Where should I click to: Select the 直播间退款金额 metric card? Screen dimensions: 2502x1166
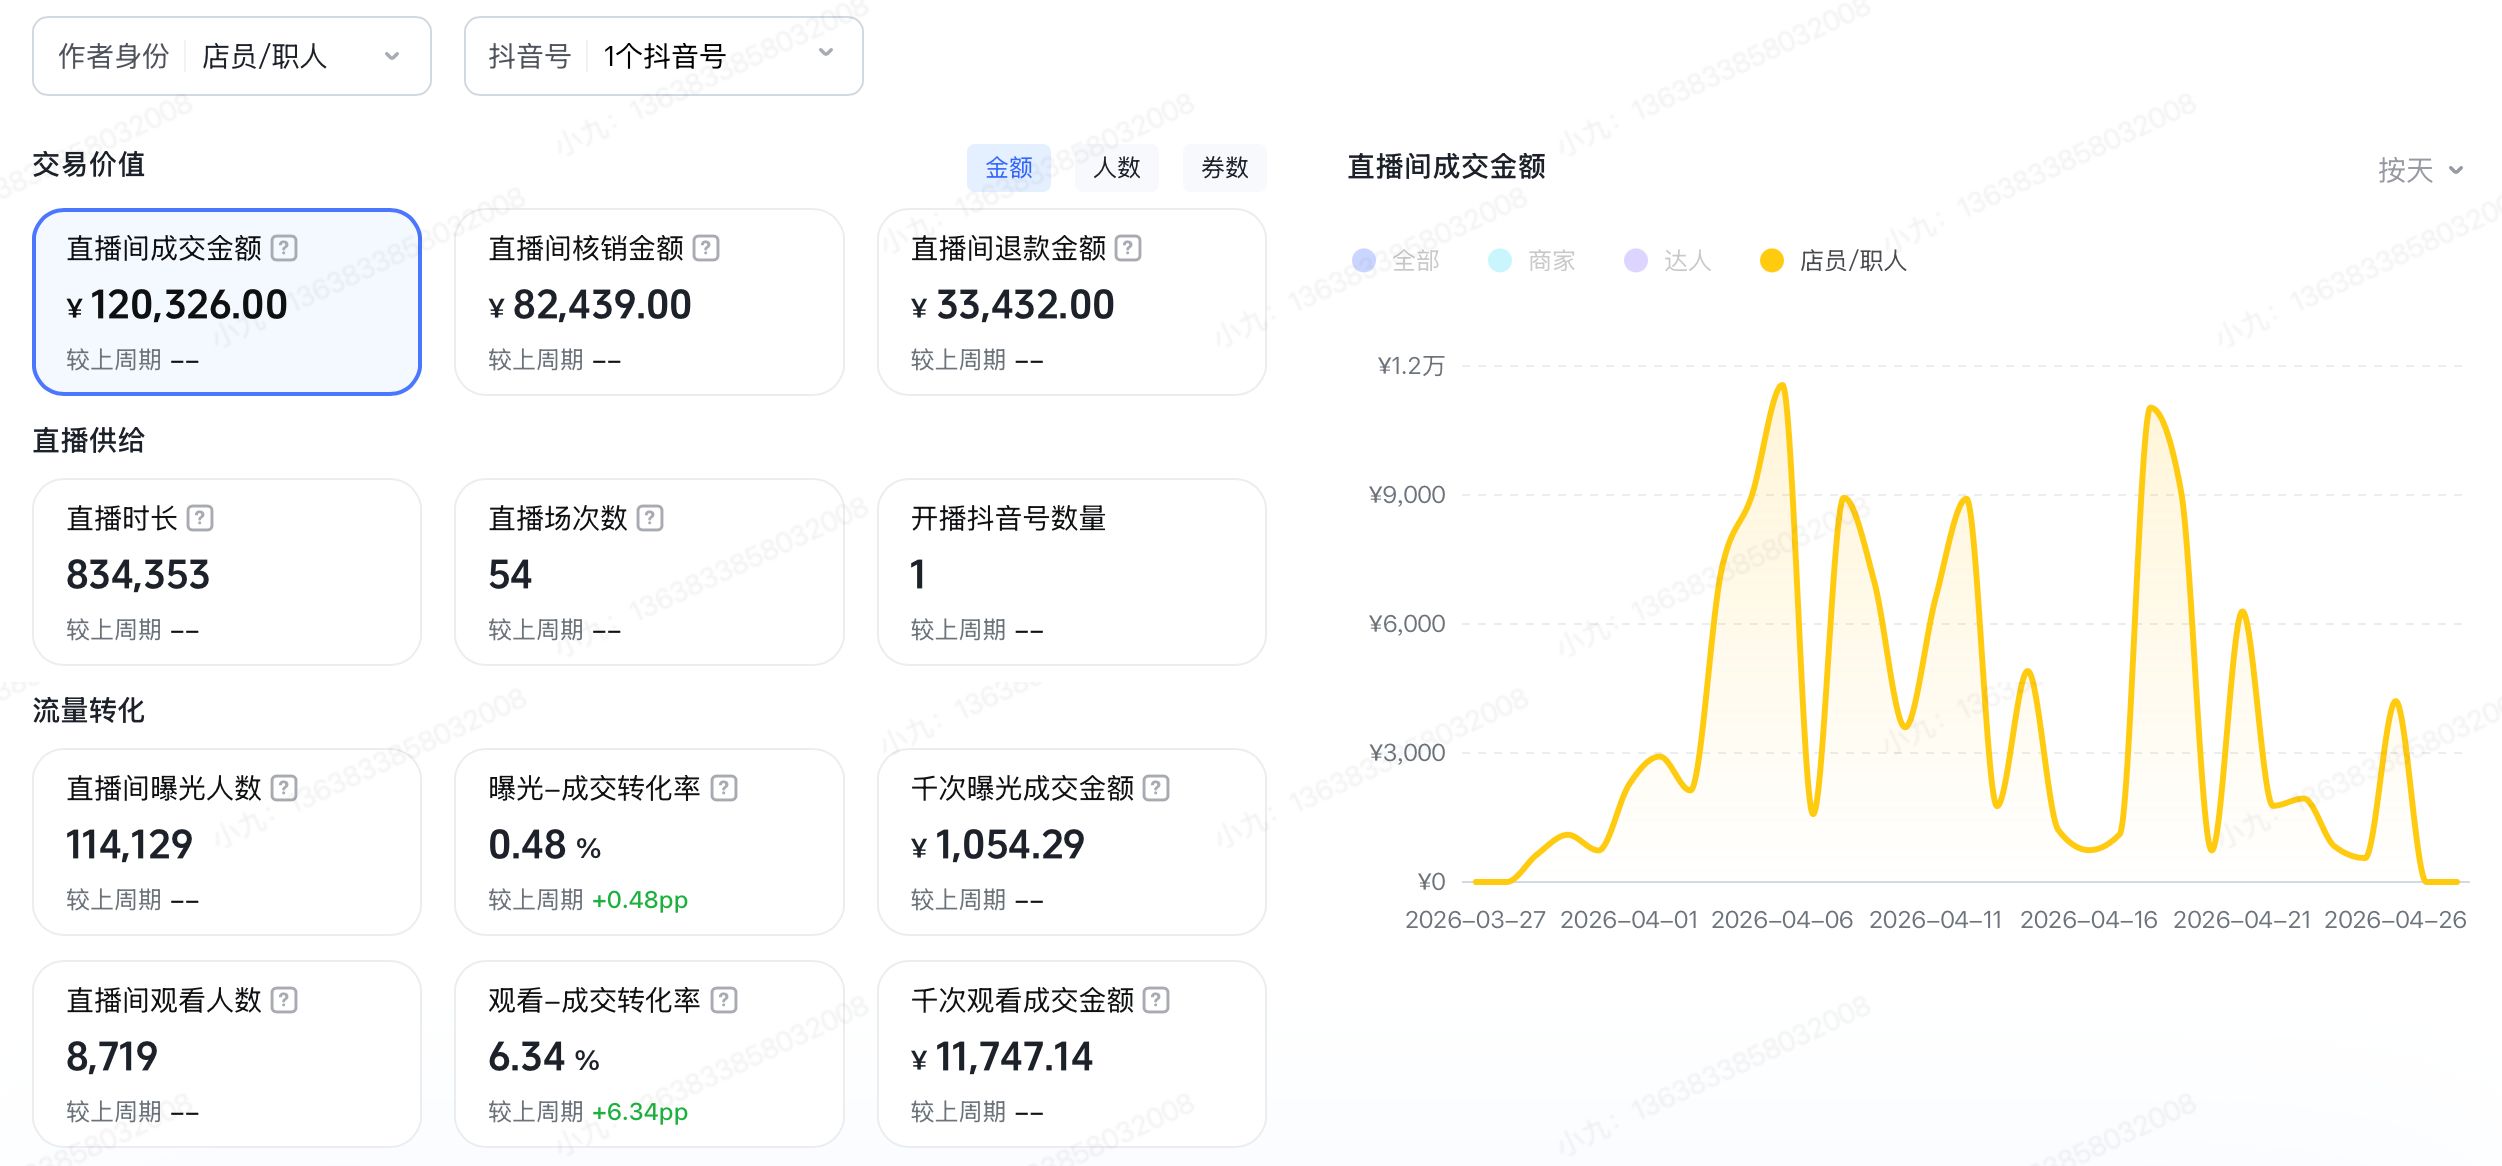point(1072,302)
